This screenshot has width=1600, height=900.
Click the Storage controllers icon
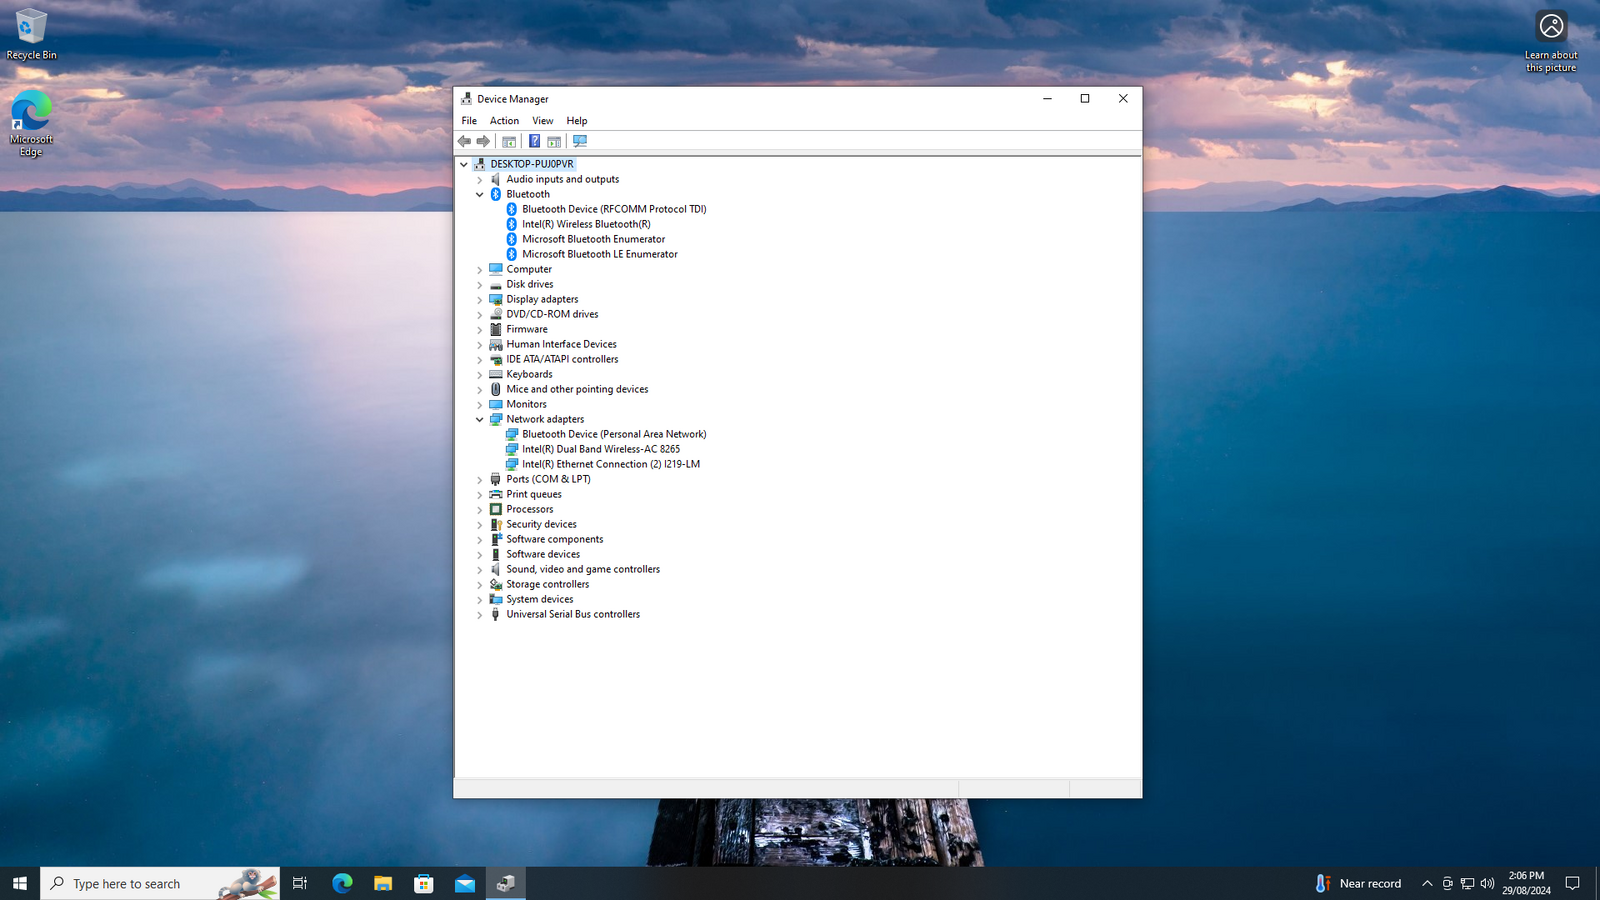pos(496,584)
